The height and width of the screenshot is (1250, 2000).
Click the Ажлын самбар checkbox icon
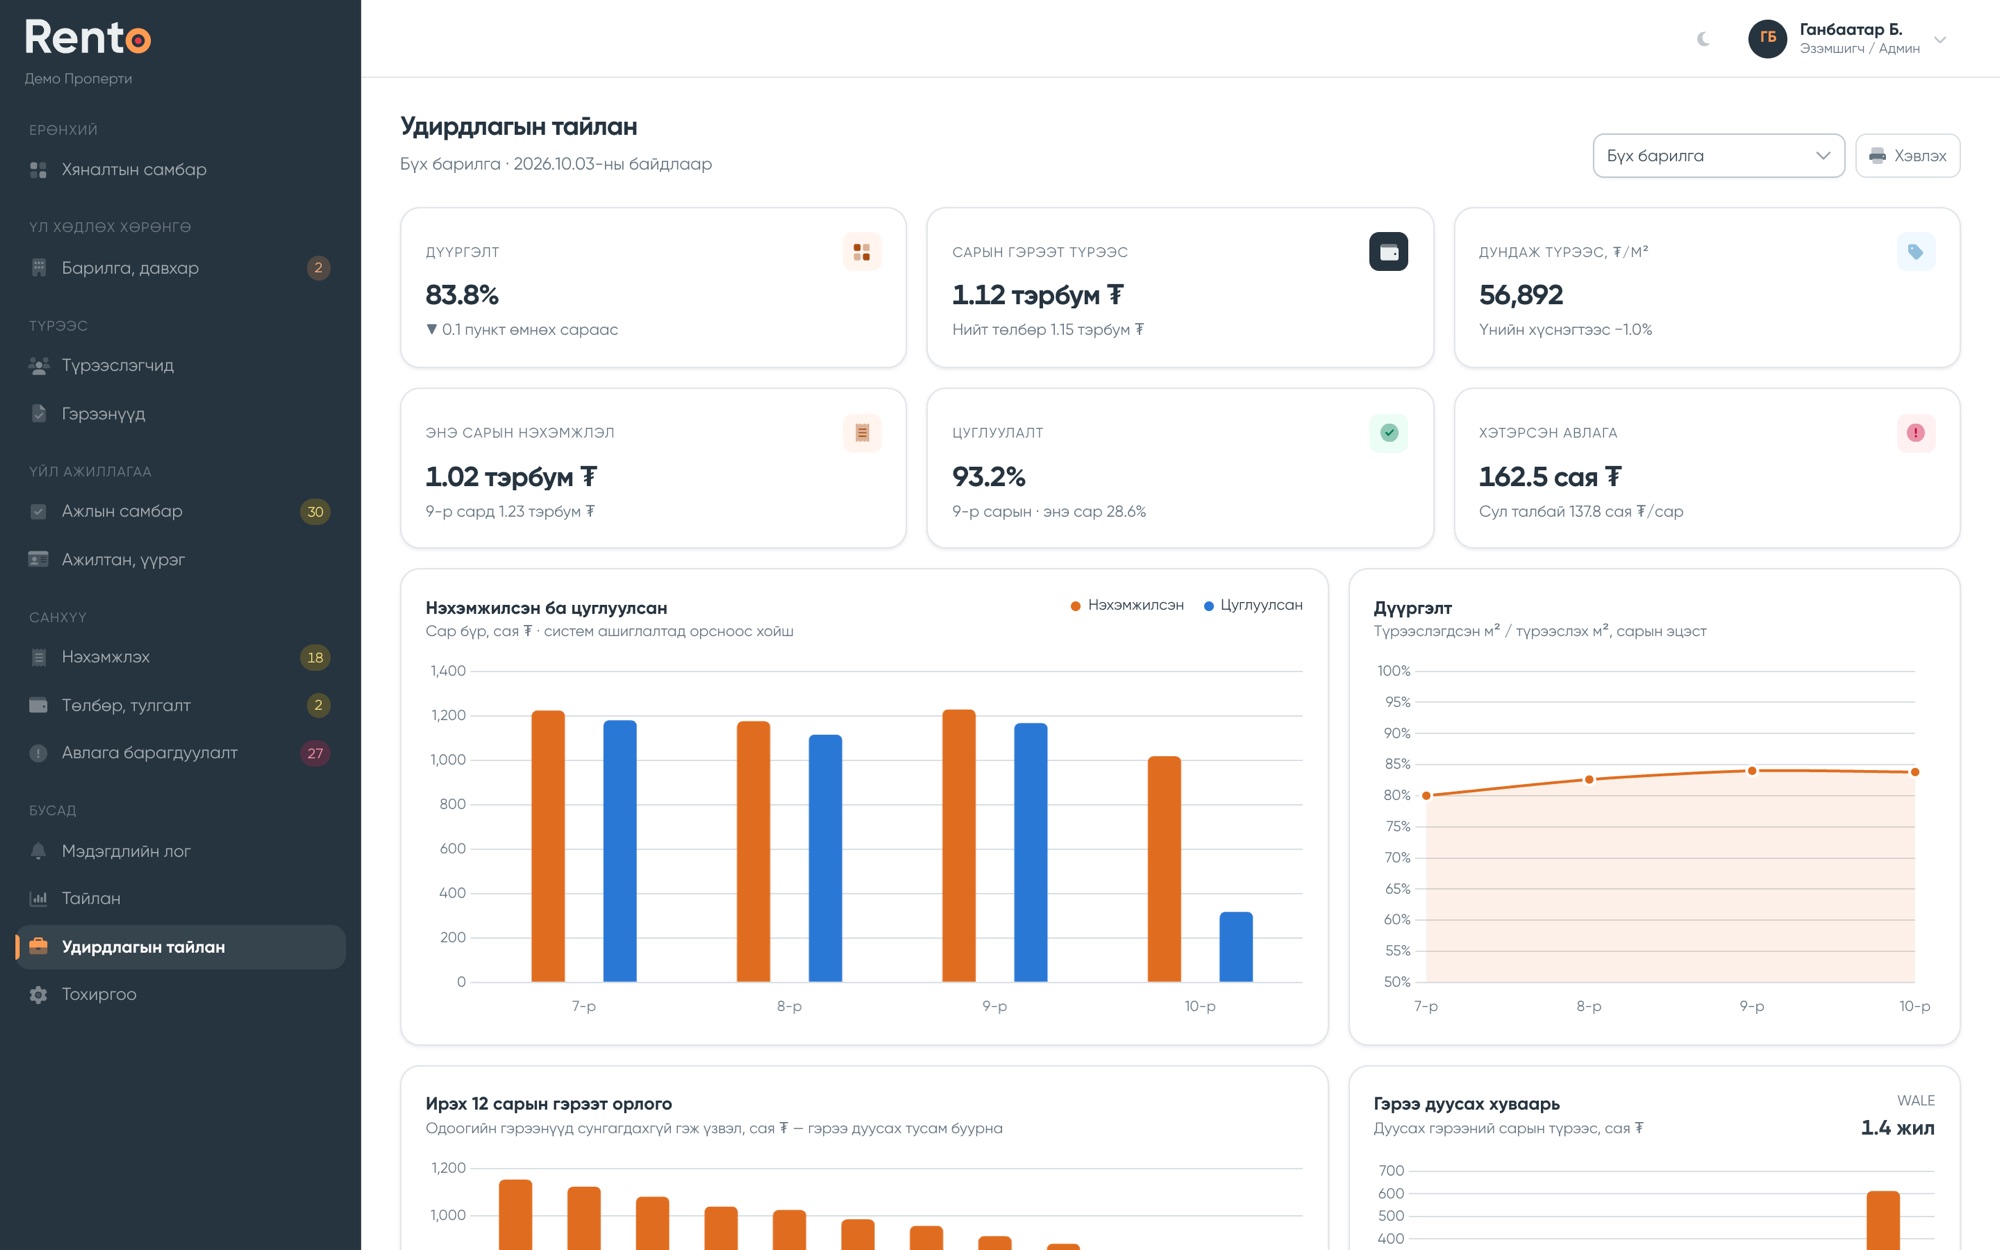38,512
